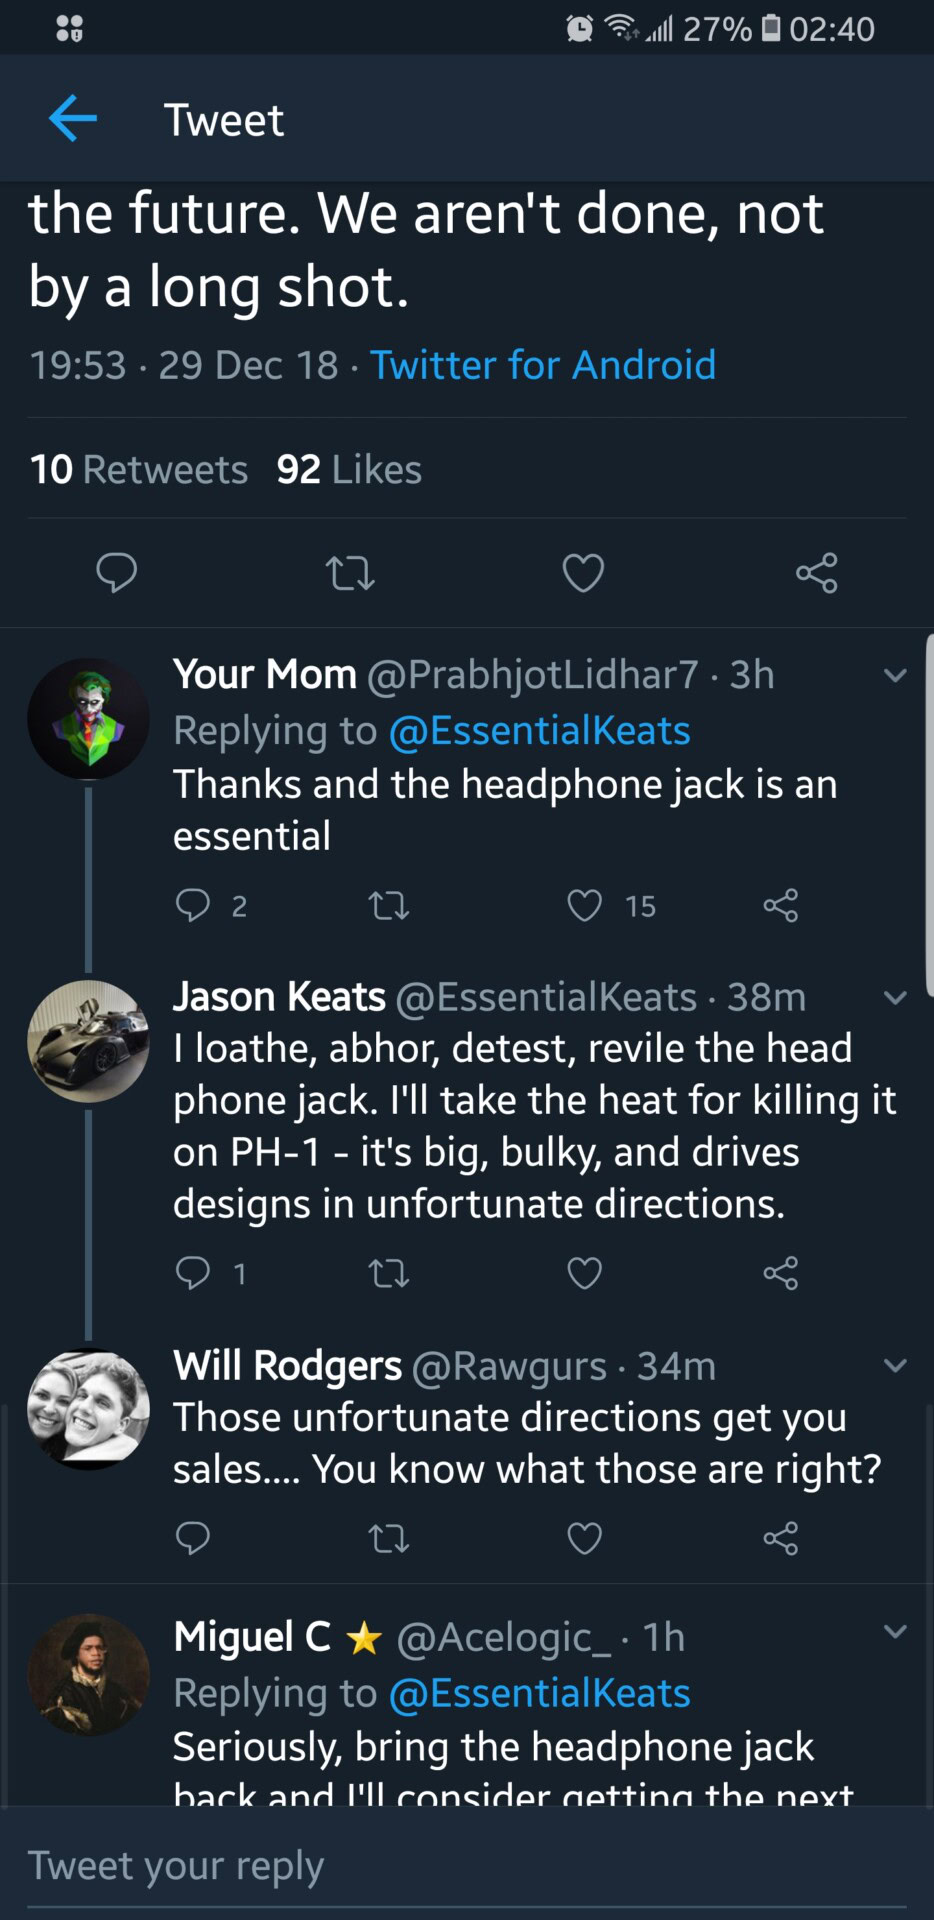Tap the reply icon under the main tweet
The image size is (934, 1920).
[x=116, y=573]
